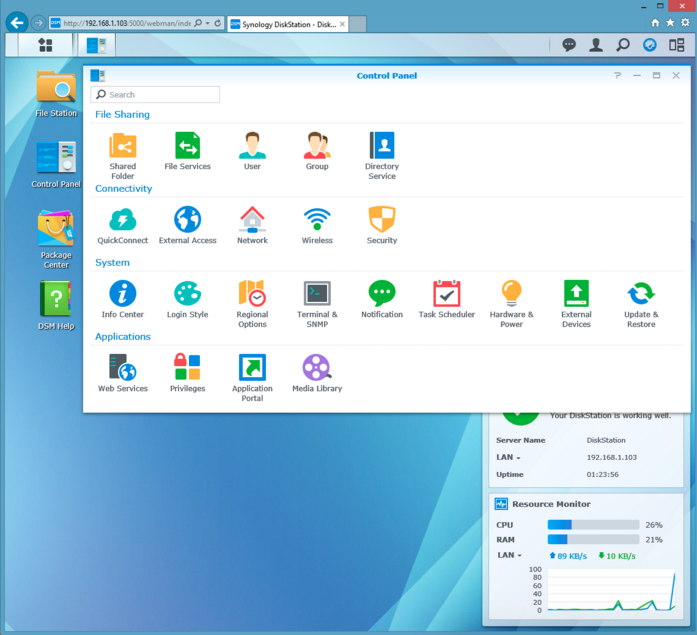Open Hardware & Power settings
The height and width of the screenshot is (635, 697).
pyautogui.click(x=512, y=304)
